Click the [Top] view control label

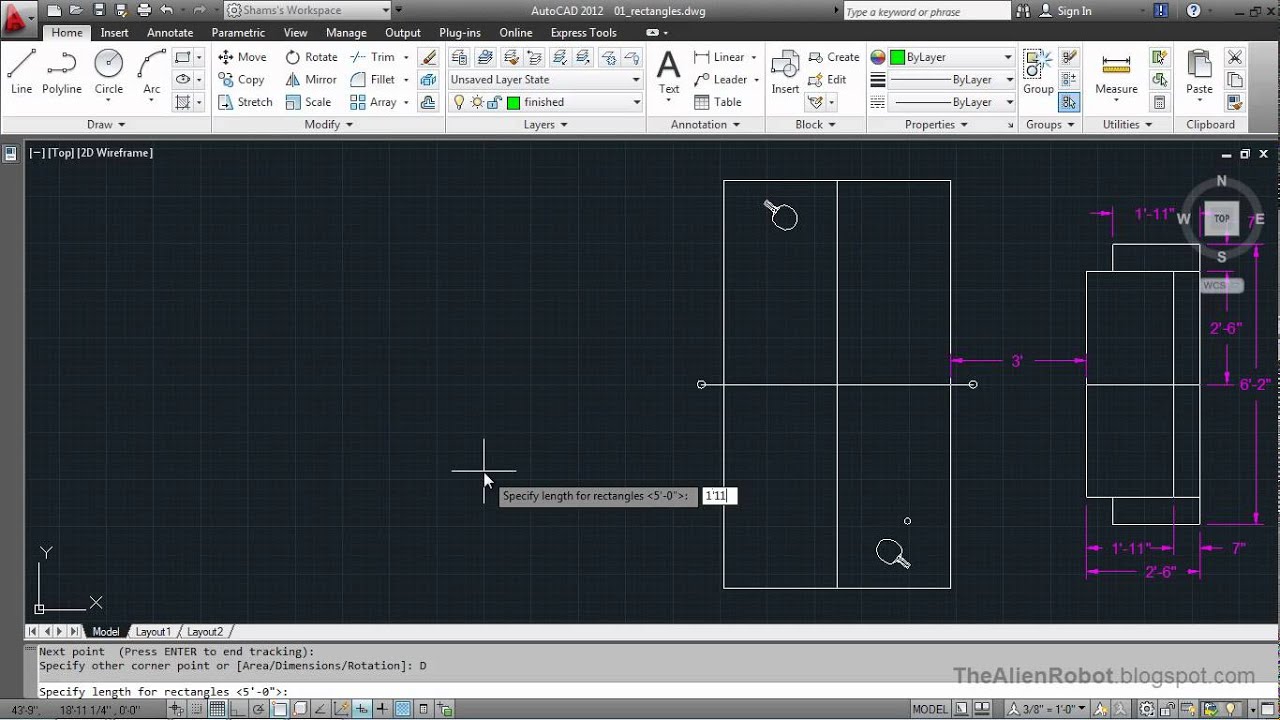coord(60,153)
